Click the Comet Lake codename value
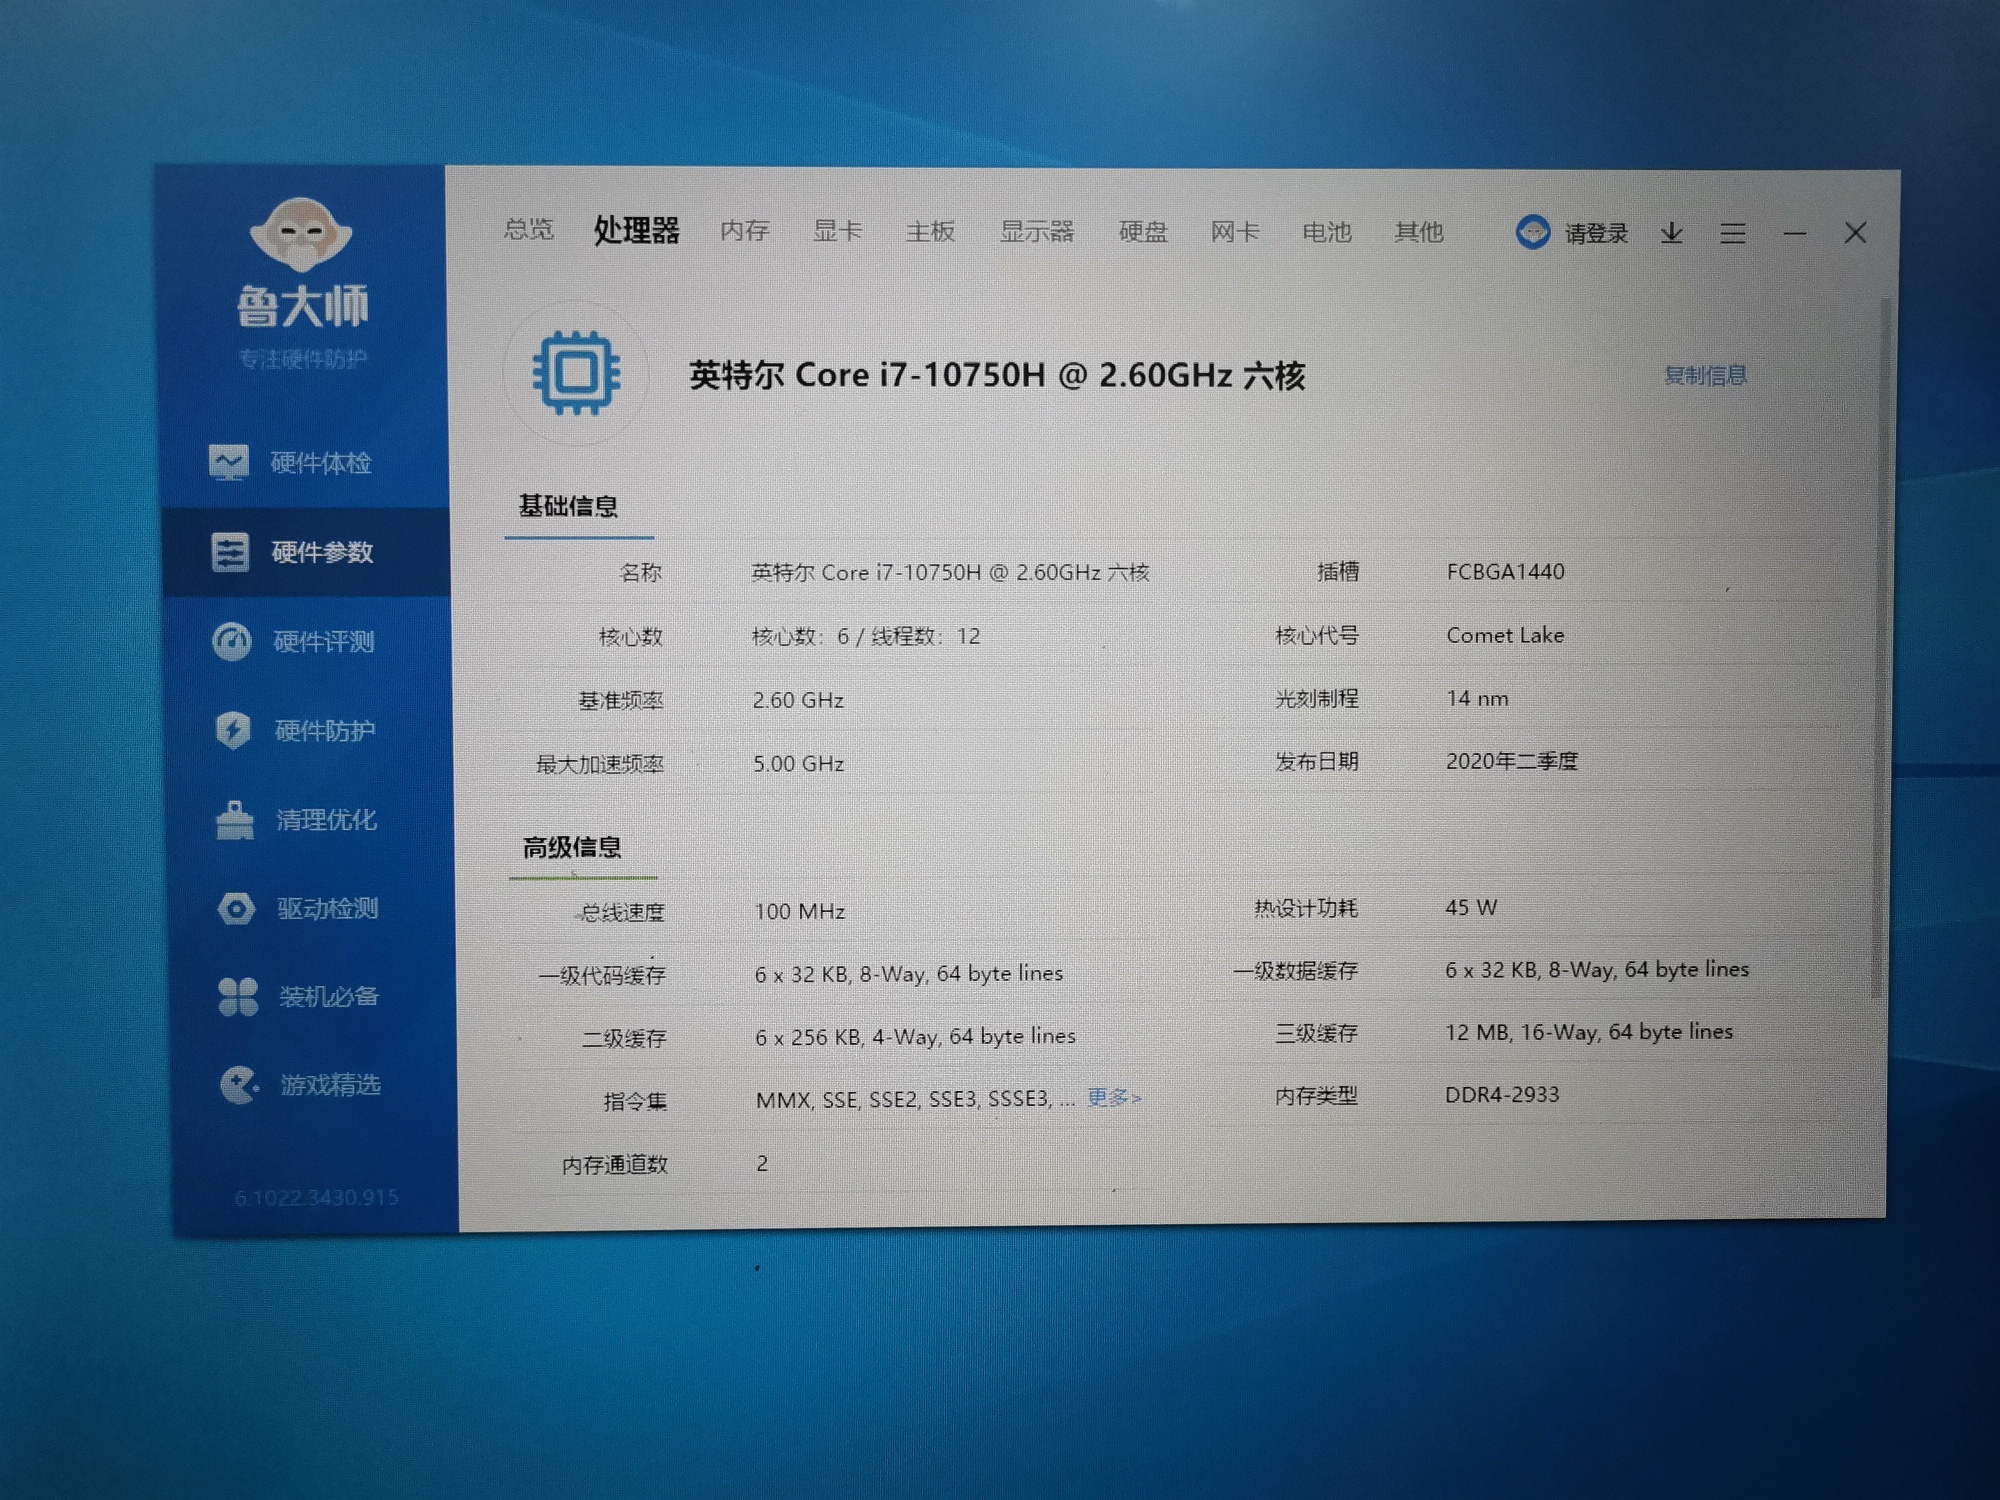Screen dimensions: 2000x1500 [1505, 635]
